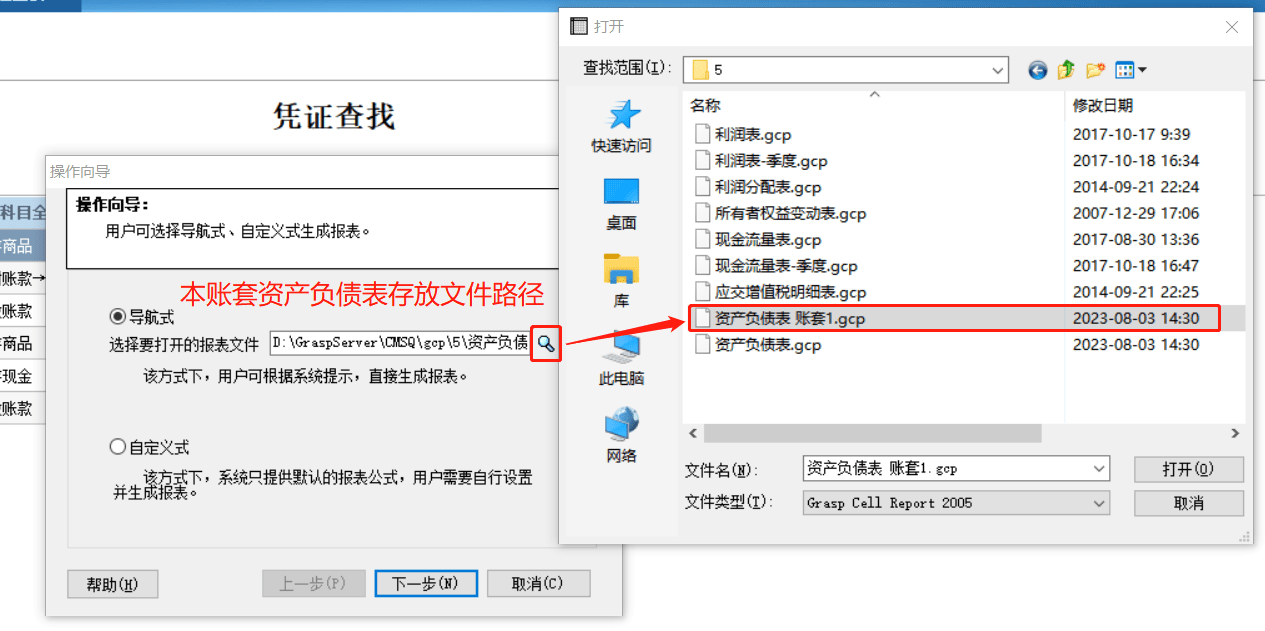Click the horizontal scrollbar of the file list
This screenshot has width=1265, height=631.
coord(964,434)
